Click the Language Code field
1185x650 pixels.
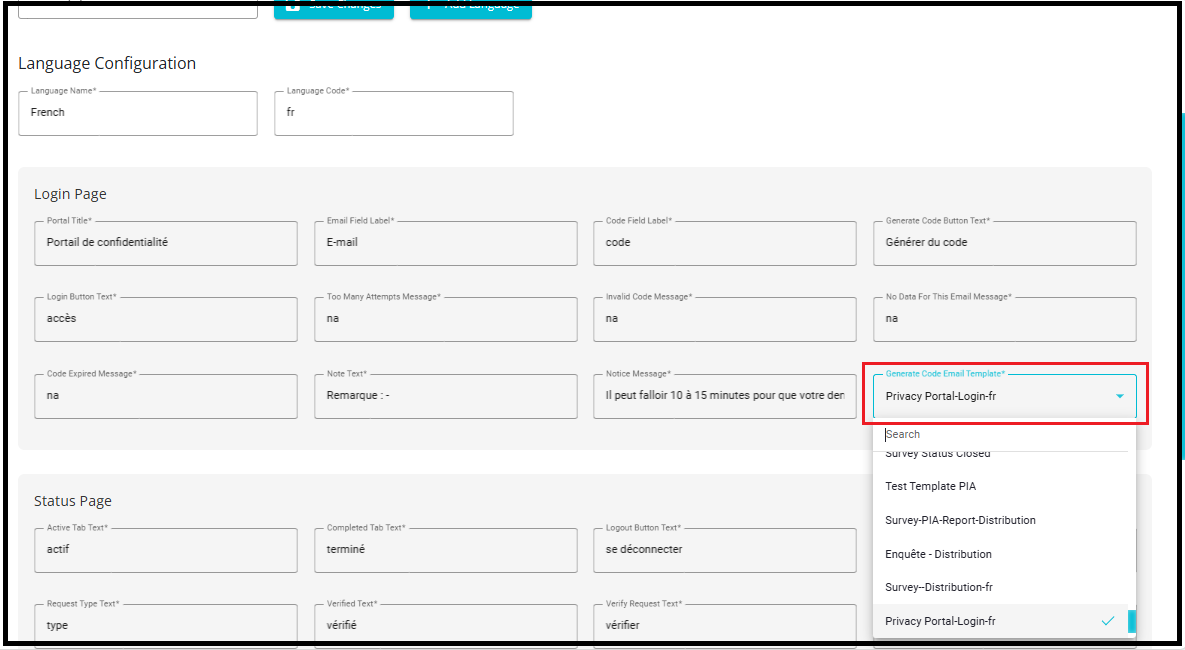click(393, 113)
